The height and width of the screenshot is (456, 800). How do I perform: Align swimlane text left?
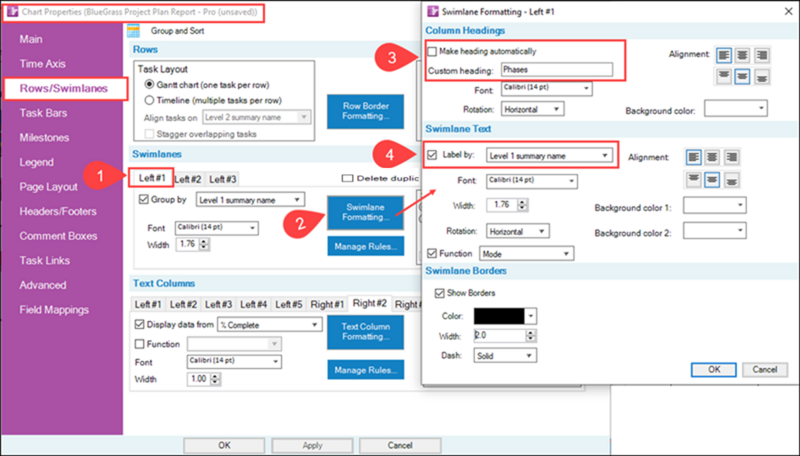693,157
